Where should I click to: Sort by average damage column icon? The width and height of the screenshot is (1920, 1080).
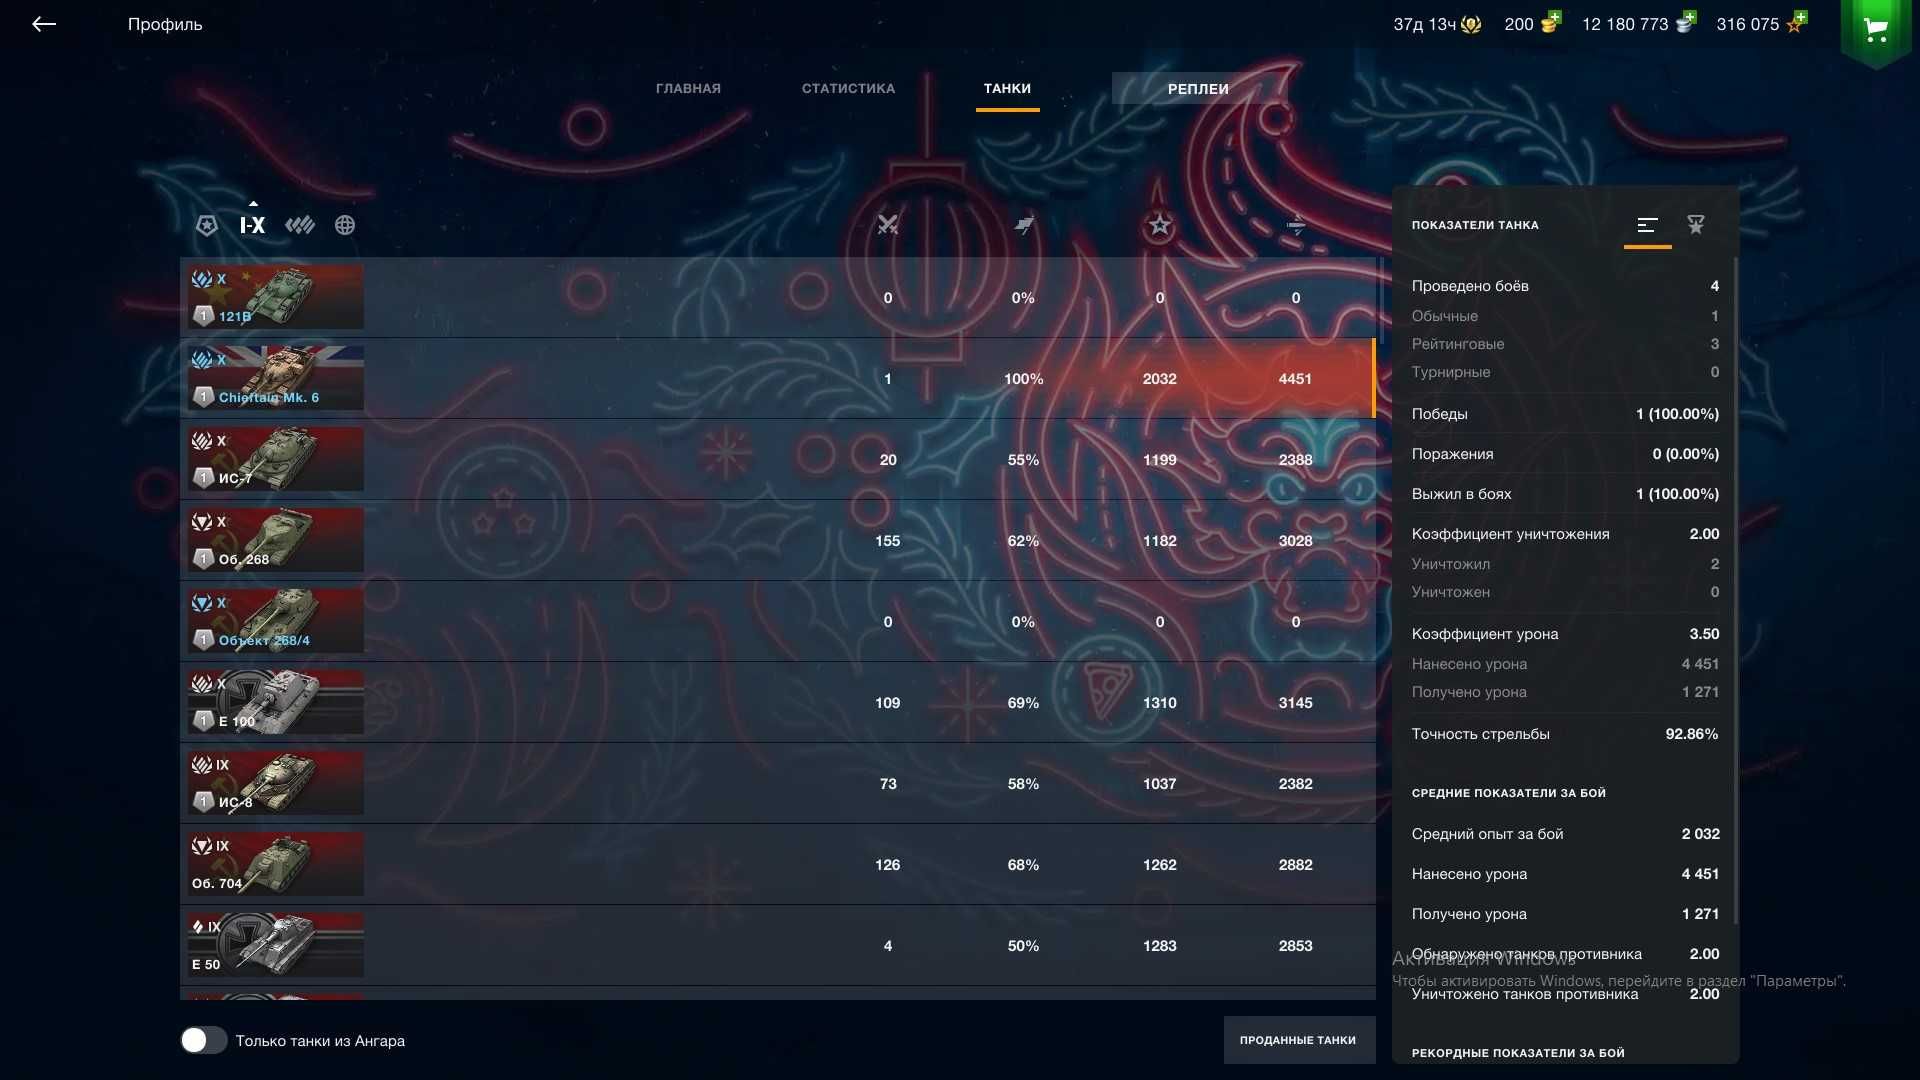pos(1296,225)
